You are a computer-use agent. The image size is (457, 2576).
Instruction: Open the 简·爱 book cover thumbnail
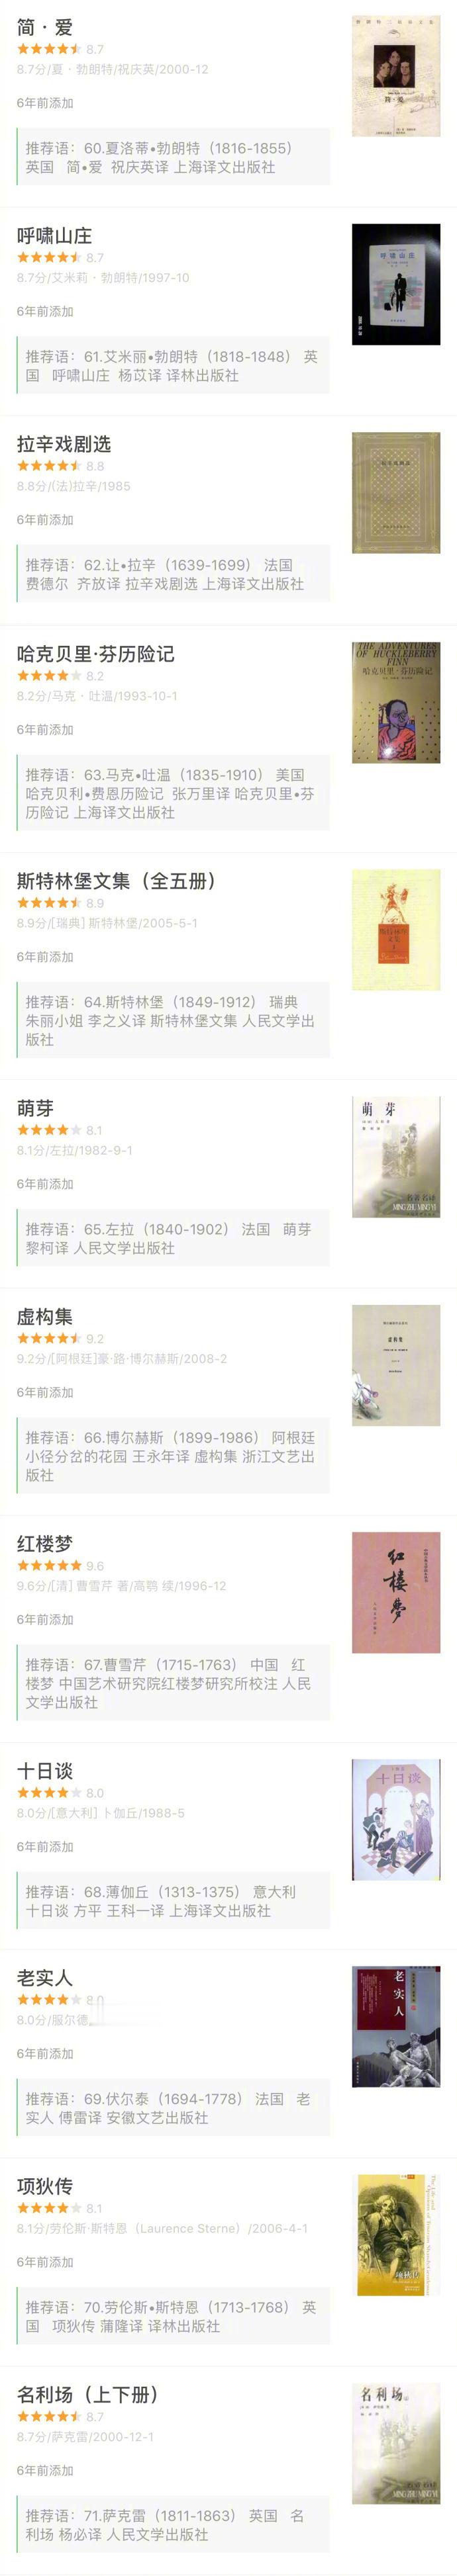[396, 76]
